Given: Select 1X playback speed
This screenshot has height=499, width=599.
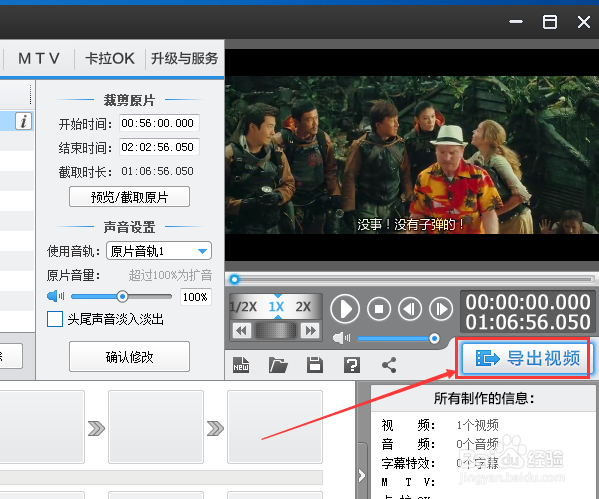Looking at the screenshot, I should [x=276, y=306].
